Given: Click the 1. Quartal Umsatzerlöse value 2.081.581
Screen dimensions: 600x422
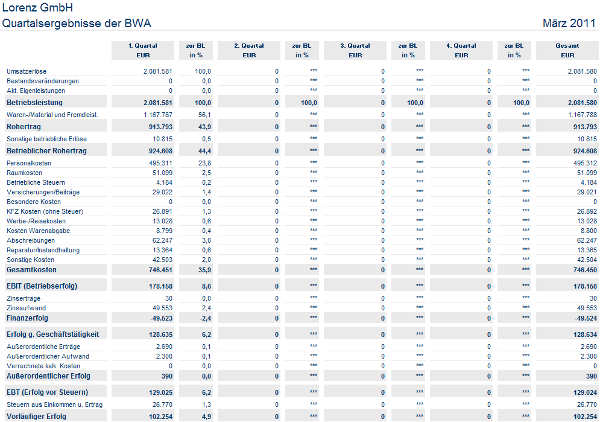Looking at the screenshot, I should tap(158, 72).
